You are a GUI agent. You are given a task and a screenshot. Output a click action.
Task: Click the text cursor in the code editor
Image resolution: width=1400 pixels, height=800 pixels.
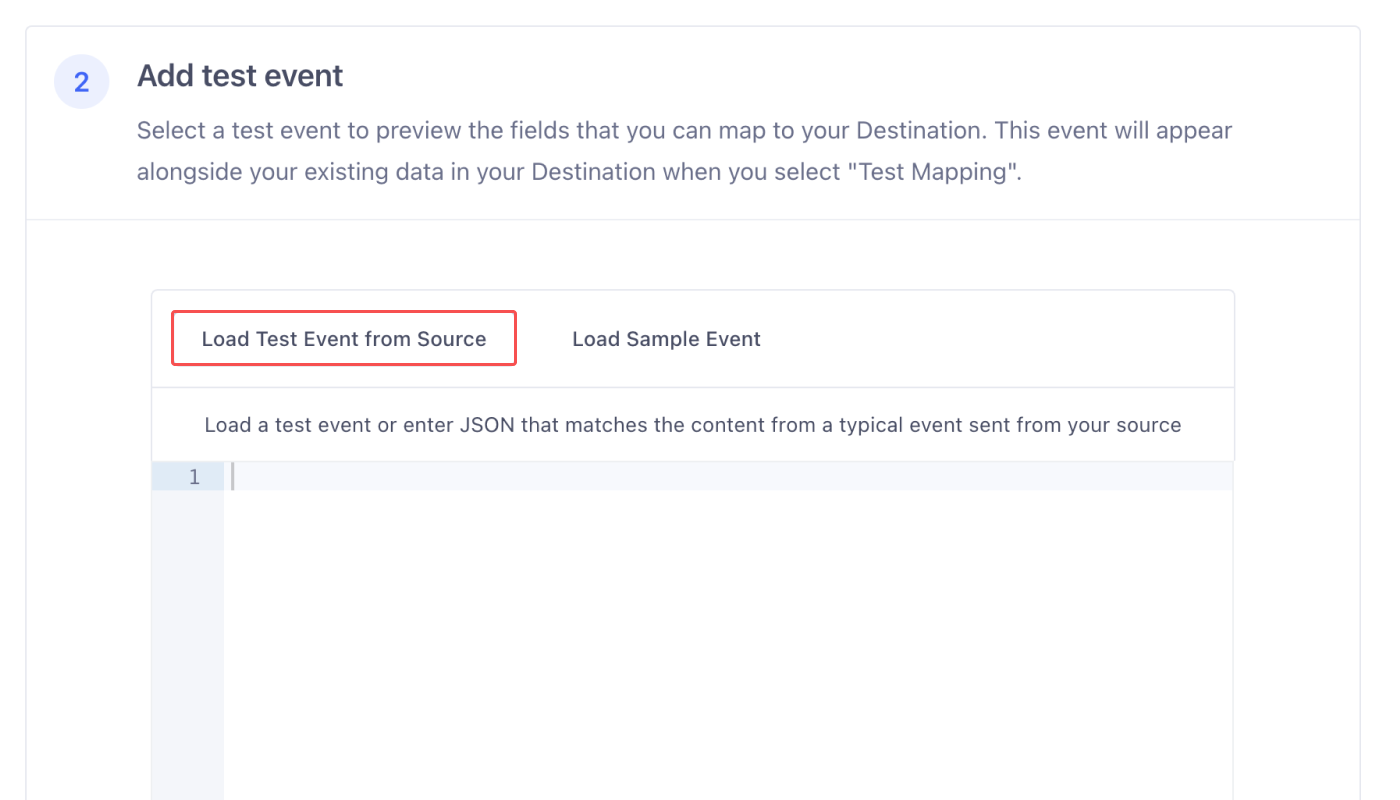232,477
